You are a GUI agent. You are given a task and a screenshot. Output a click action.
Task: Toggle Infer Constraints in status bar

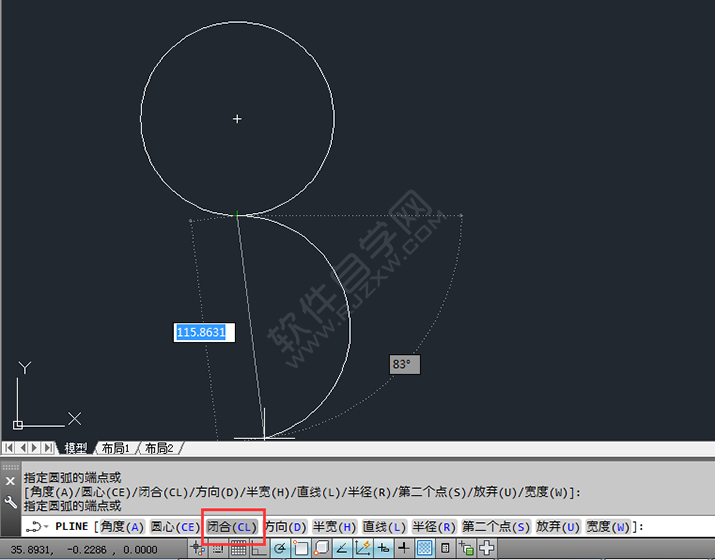tap(197, 548)
